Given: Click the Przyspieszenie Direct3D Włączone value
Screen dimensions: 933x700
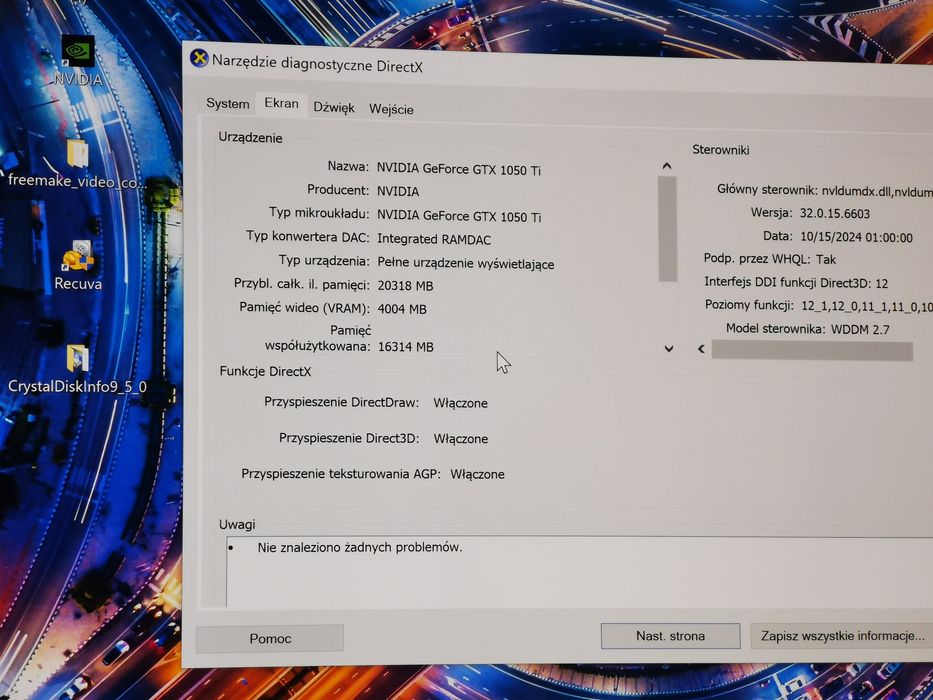Looking at the screenshot, I should click(x=461, y=439).
